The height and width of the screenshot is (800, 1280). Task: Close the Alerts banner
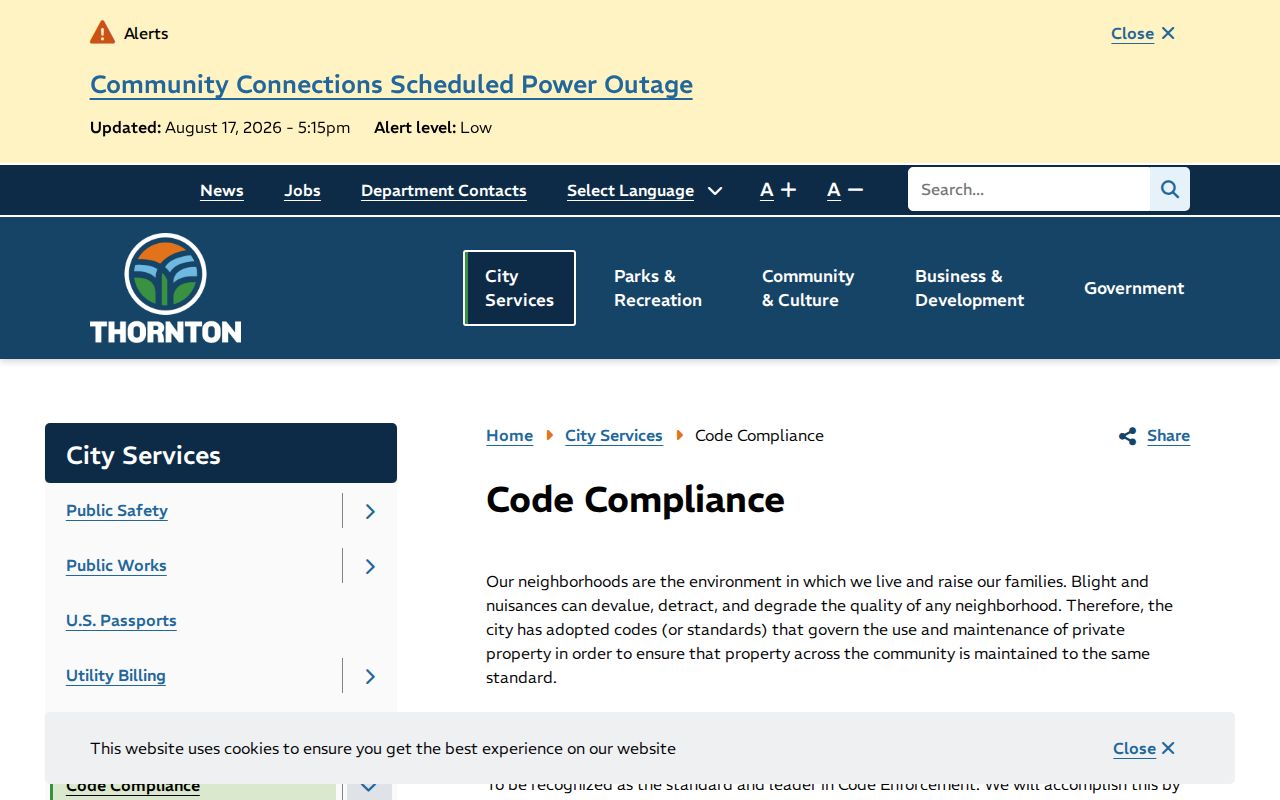1143,33
